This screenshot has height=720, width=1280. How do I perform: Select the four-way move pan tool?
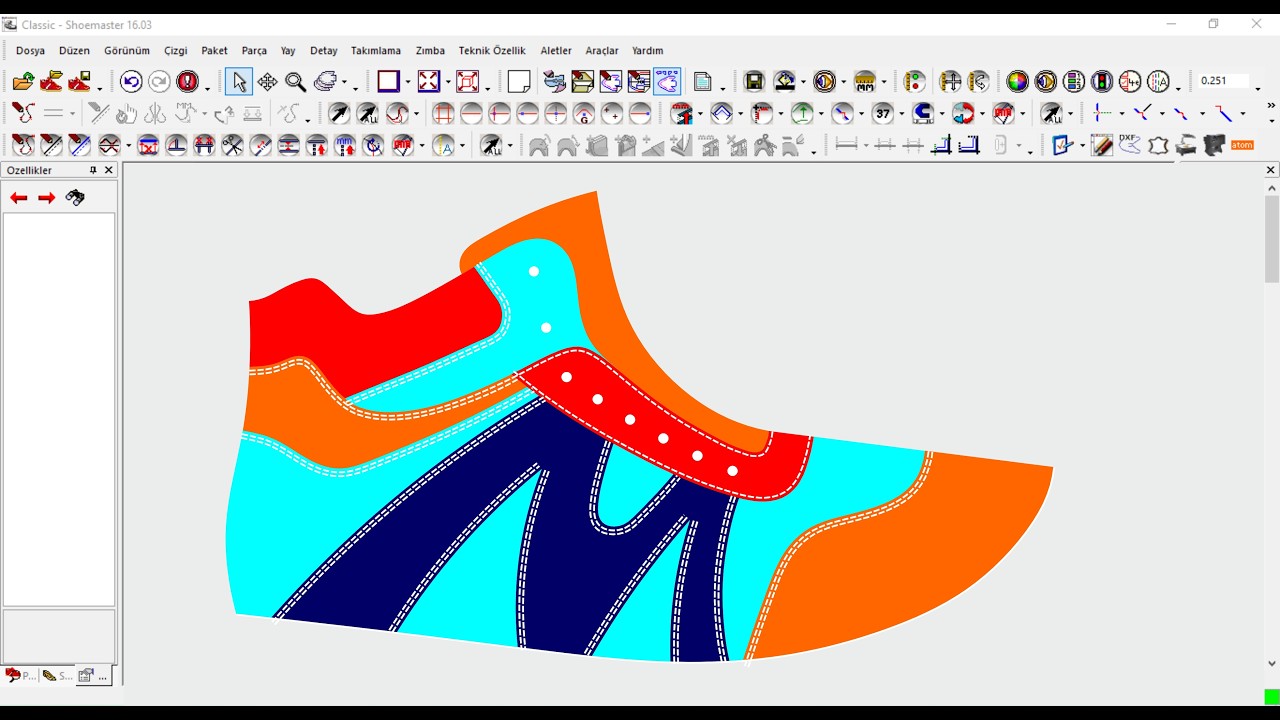tap(267, 82)
